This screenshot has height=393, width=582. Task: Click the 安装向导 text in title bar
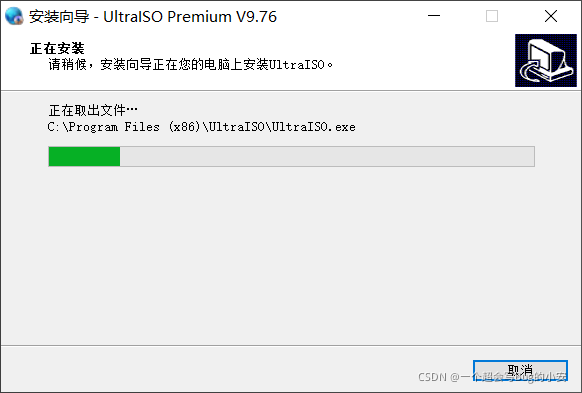click(x=59, y=17)
